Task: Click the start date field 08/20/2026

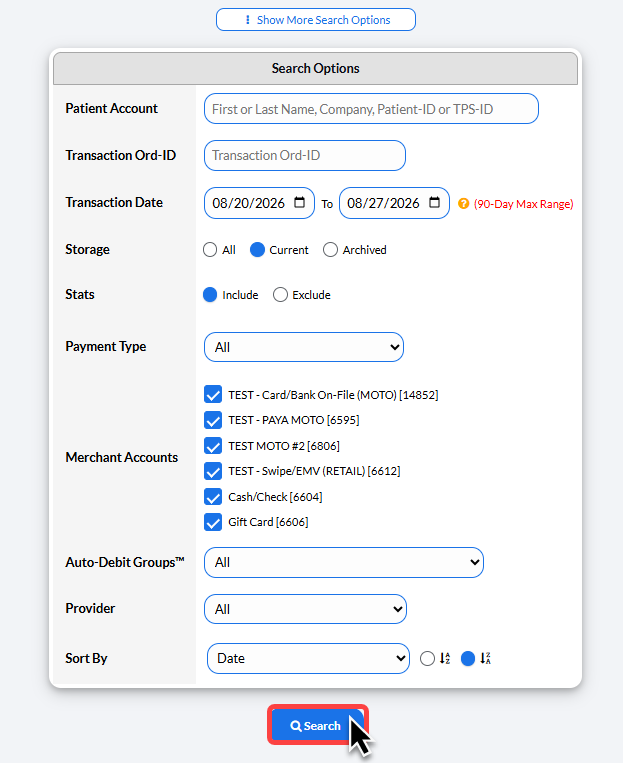Action: pos(259,203)
